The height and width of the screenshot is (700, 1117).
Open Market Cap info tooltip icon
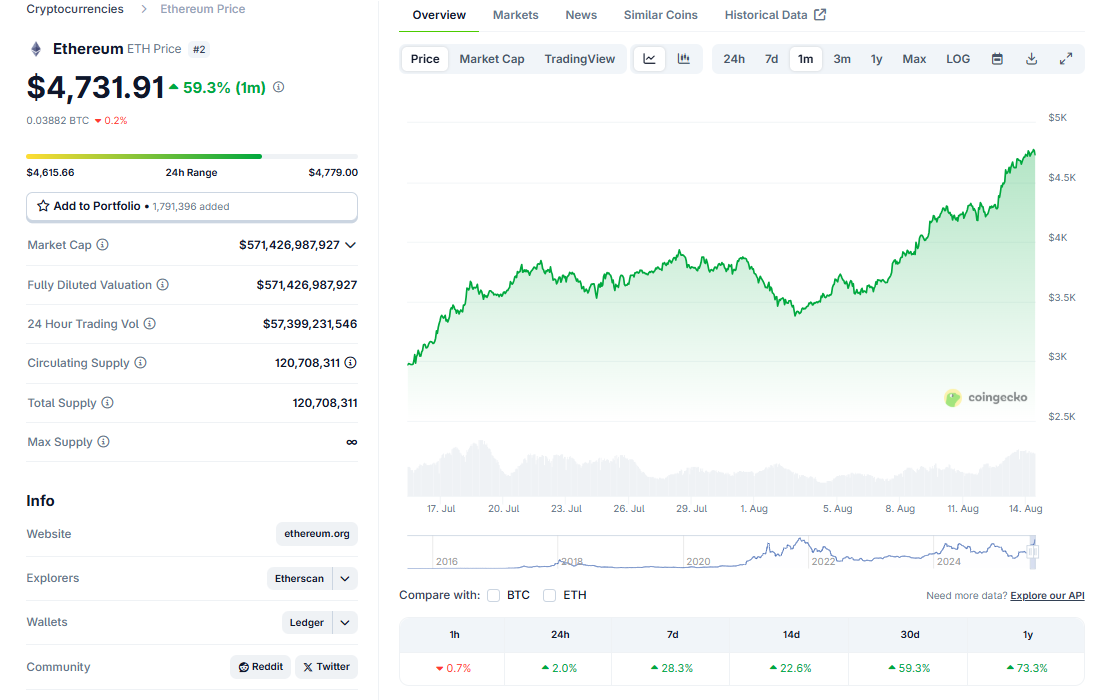[103, 245]
